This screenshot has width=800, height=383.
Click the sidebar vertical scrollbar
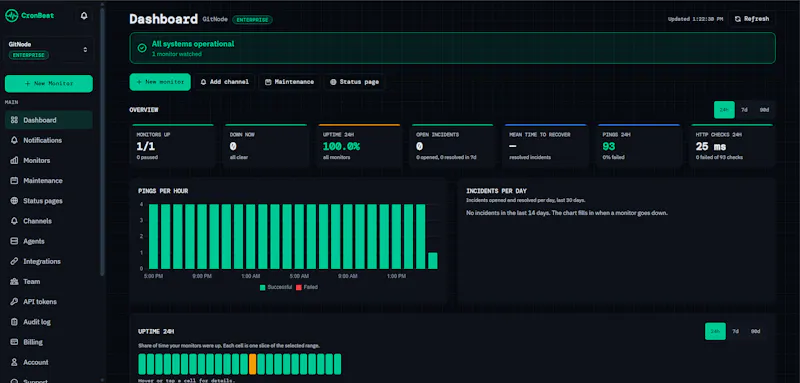[103, 143]
